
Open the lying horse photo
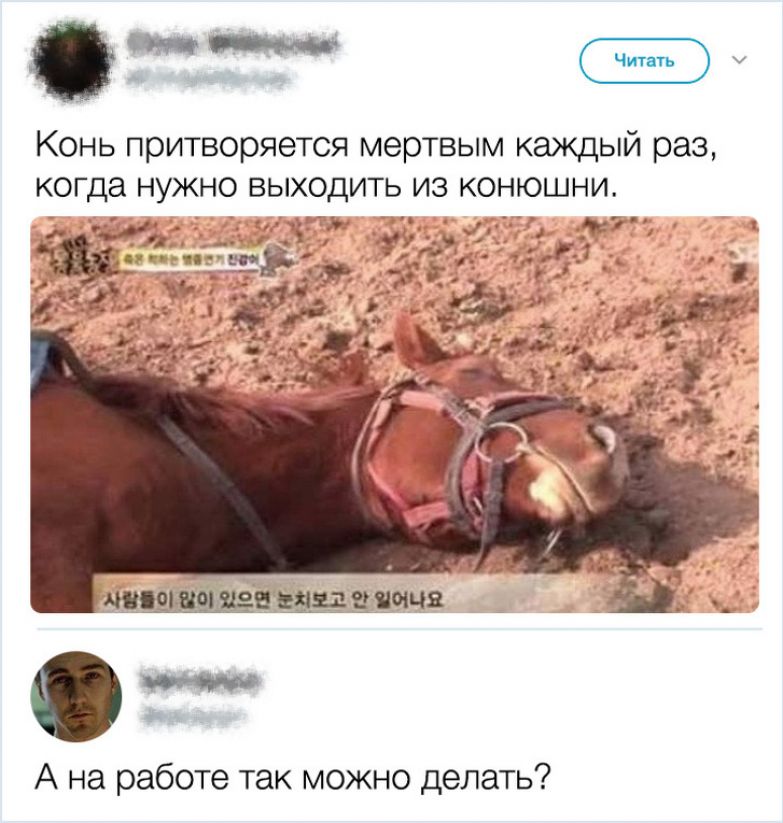click(x=395, y=415)
